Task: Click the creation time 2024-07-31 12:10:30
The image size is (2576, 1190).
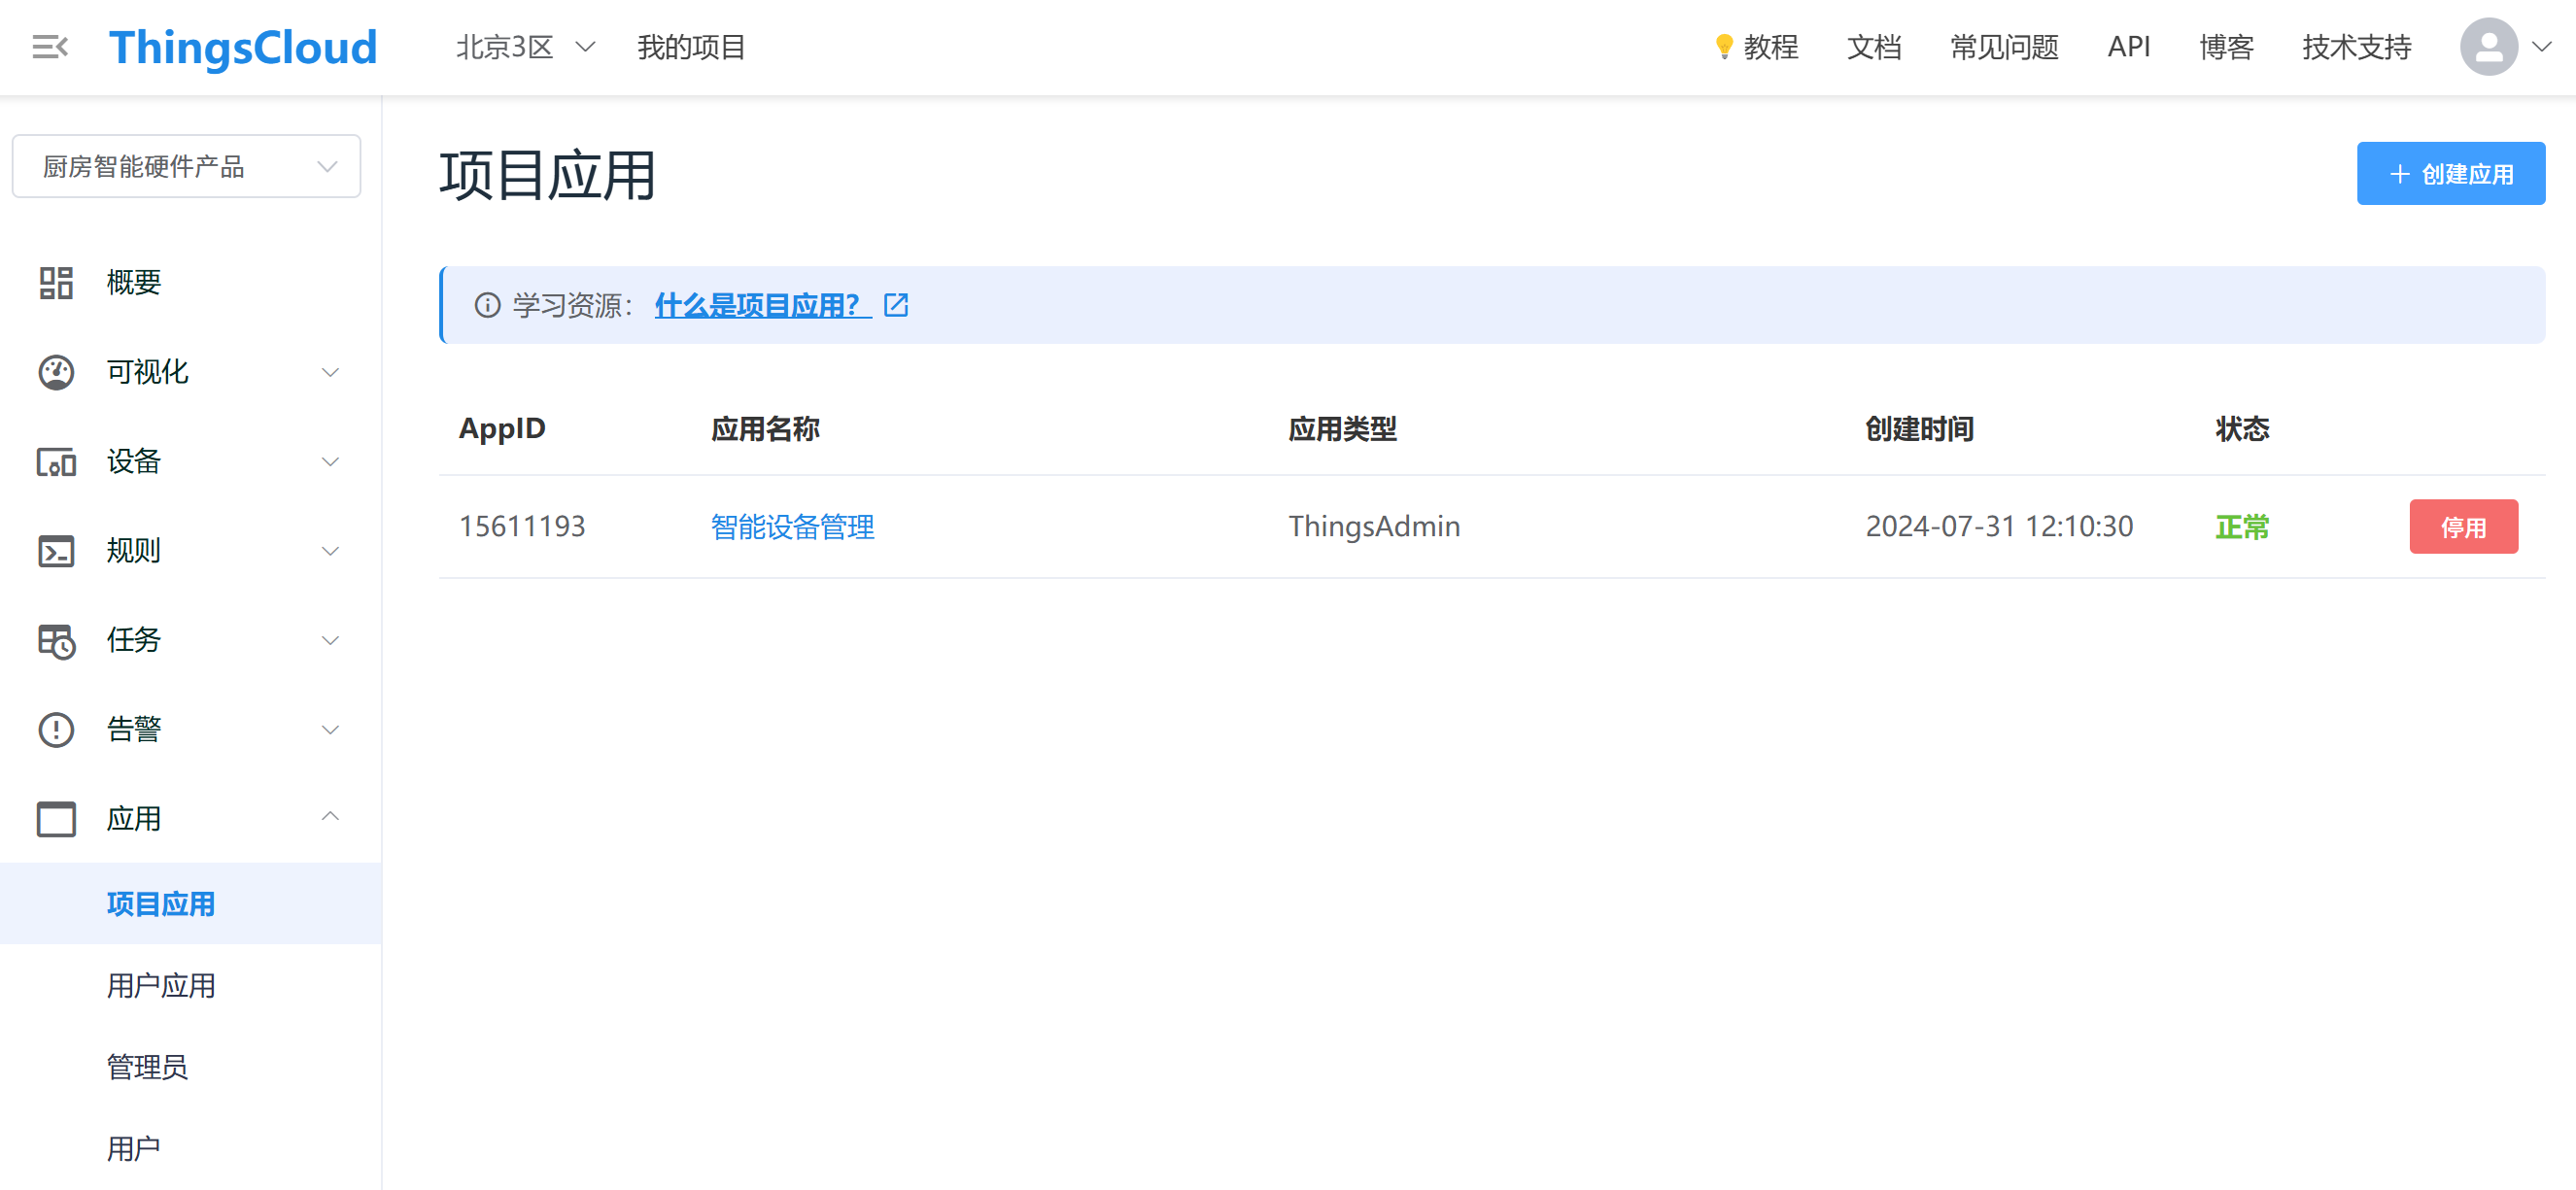Action: click(x=1999, y=526)
